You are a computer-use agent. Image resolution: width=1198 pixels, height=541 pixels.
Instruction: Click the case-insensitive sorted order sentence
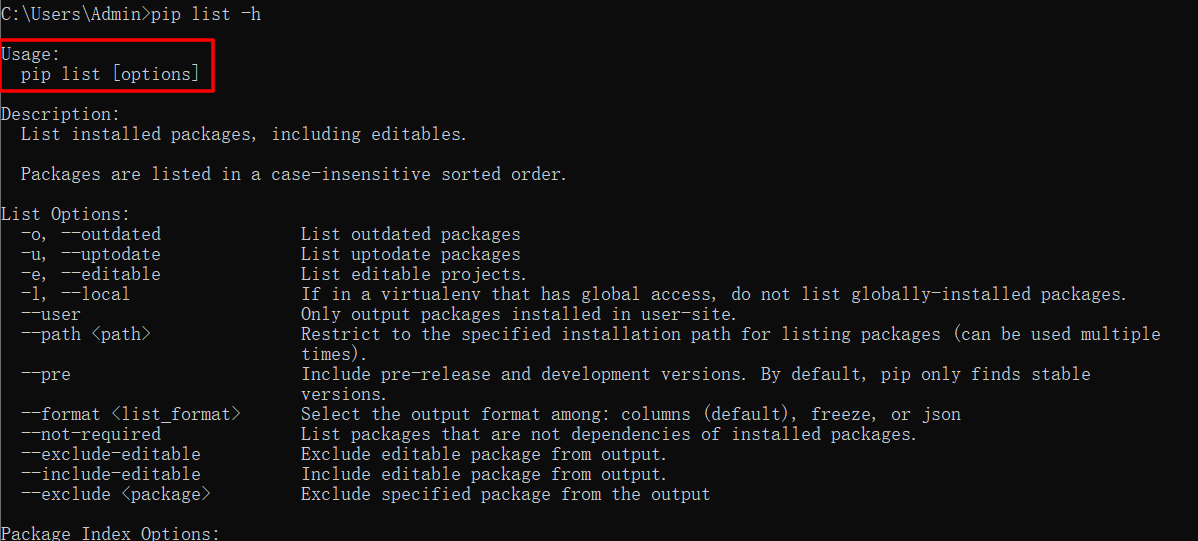[293, 174]
